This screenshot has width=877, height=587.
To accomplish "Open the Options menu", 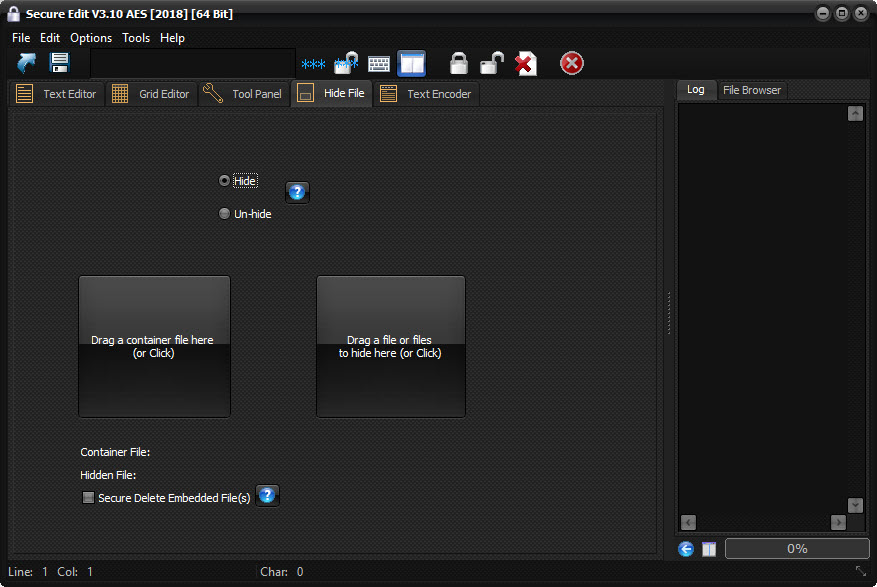I will [x=91, y=38].
